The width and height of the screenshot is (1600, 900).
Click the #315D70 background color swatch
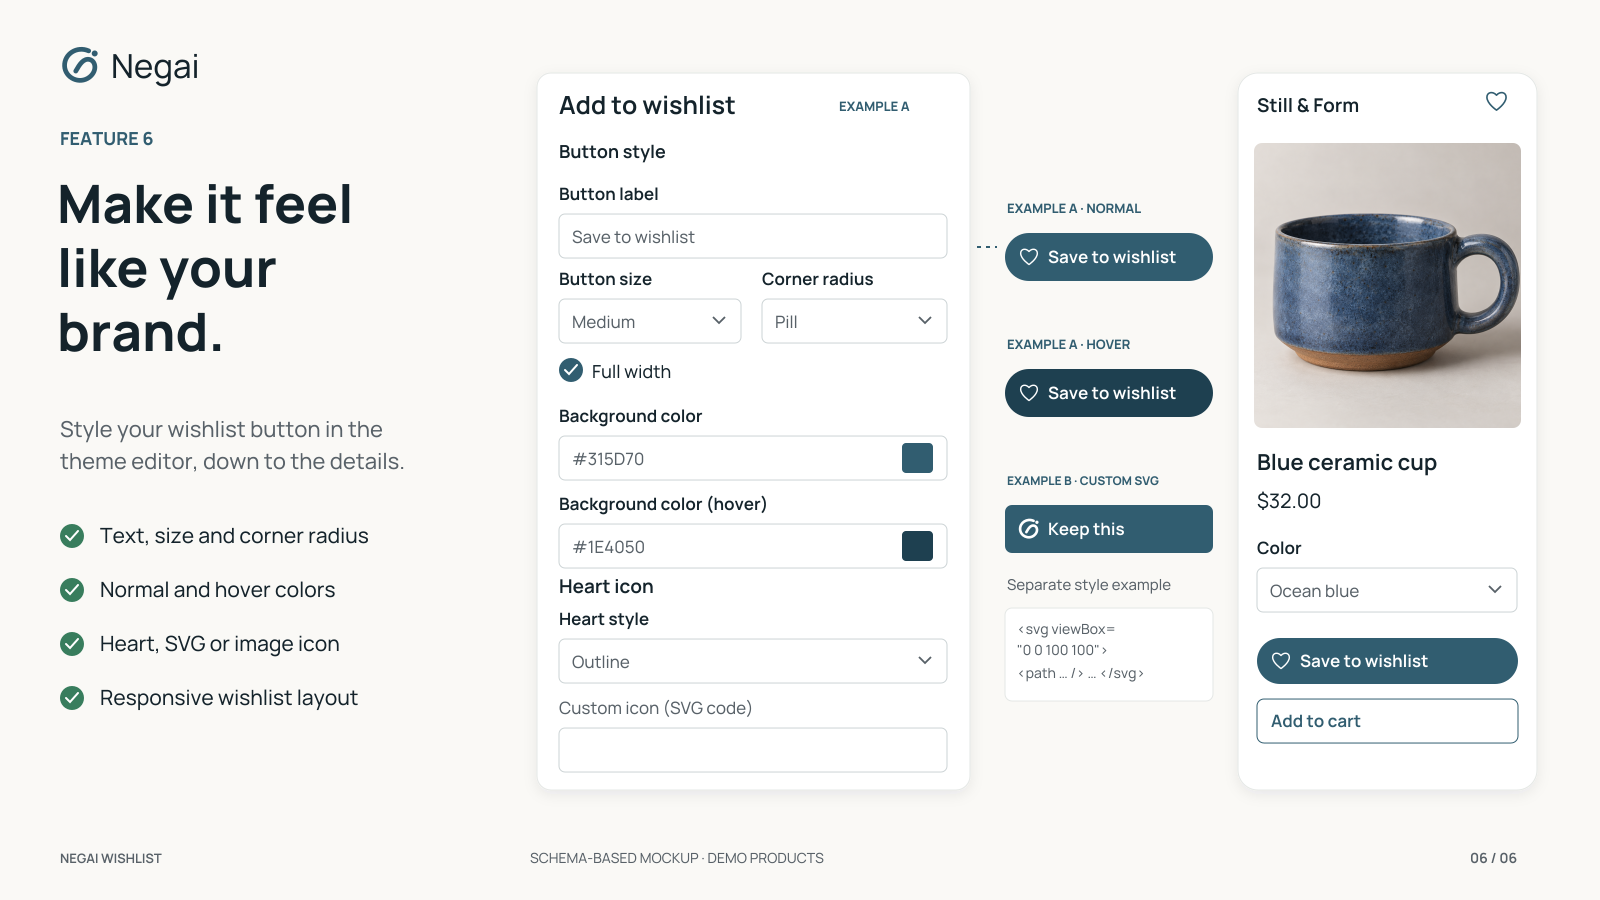pyautogui.click(x=917, y=458)
